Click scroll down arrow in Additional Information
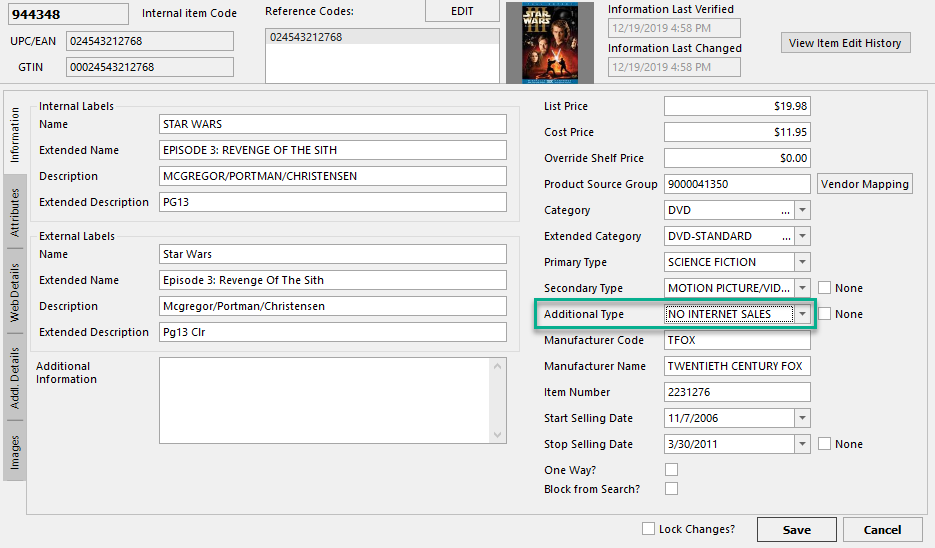The height and width of the screenshot is (548, 935). point(498,435)
